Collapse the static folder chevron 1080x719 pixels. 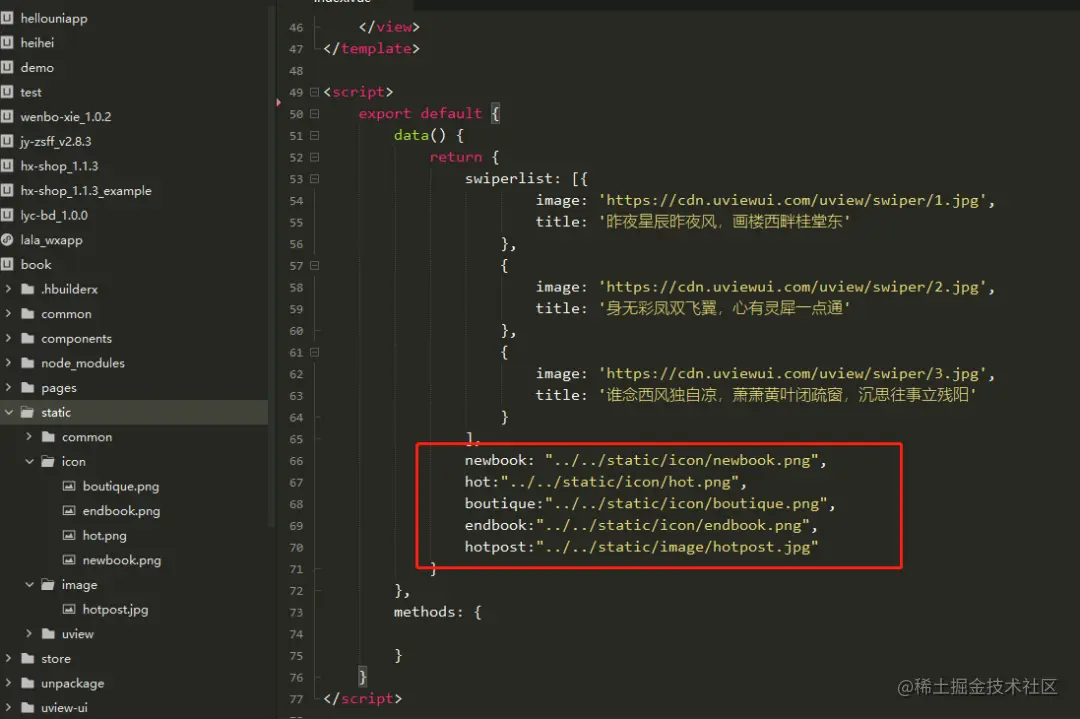coord(8,413)
